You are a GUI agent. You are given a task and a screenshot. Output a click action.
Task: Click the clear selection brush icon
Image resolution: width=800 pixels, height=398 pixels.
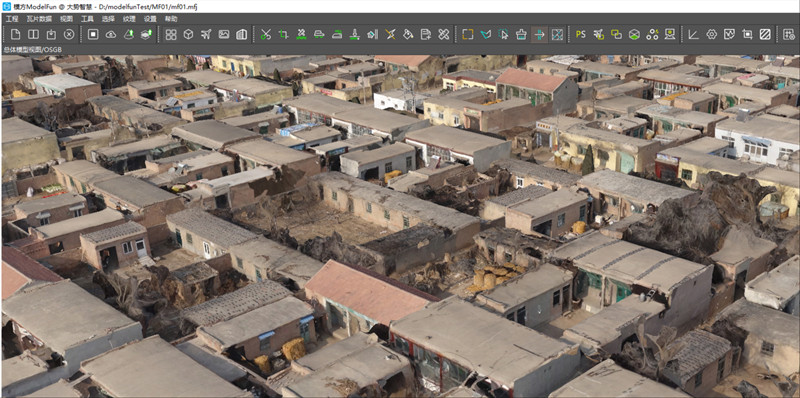coord(521,34)
